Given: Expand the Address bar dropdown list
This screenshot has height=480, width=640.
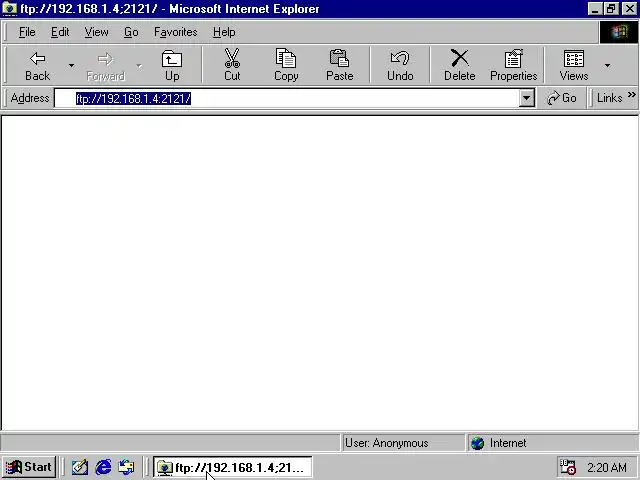Looking at the screenshot, I should 527,98.
